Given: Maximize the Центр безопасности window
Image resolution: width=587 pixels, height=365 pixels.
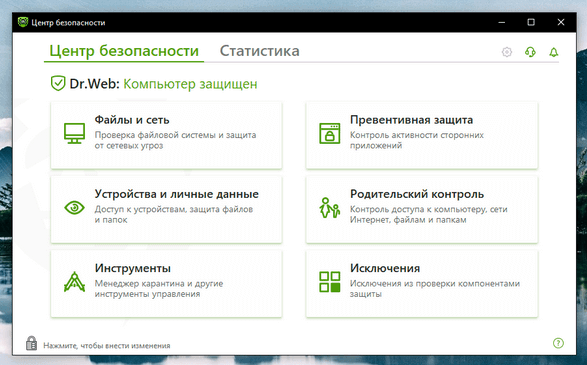Looking at the screenshot, I should [x=531, y=22].
